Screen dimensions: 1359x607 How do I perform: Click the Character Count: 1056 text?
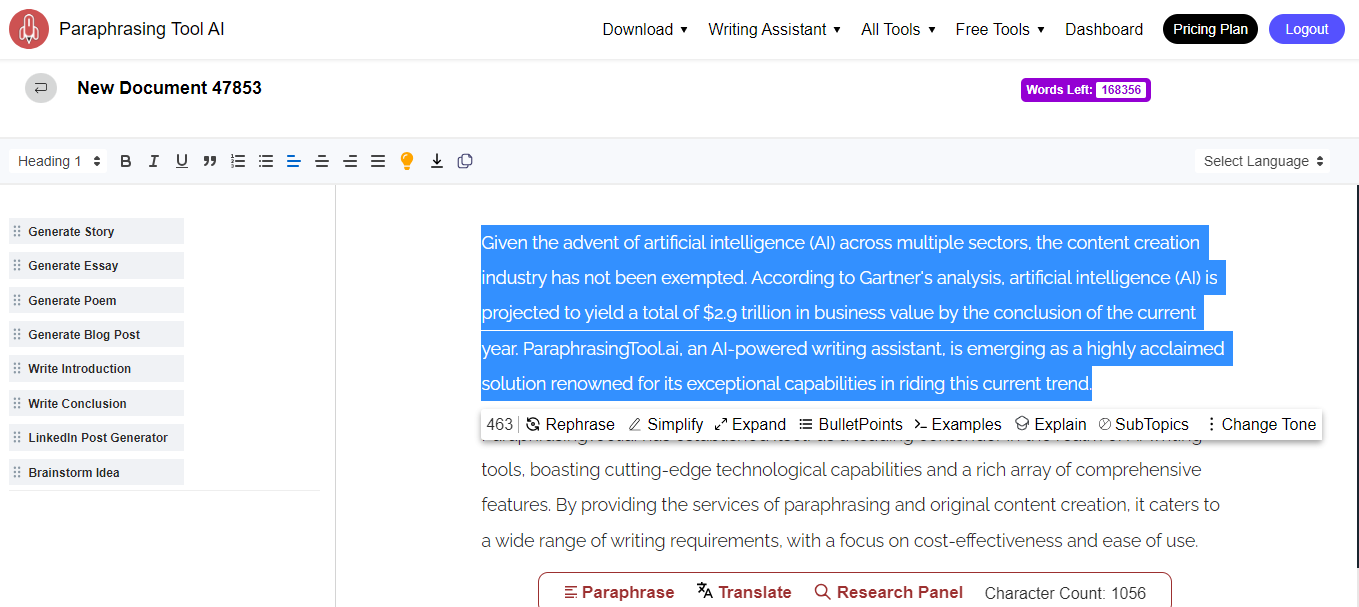tap(1065, 593)
